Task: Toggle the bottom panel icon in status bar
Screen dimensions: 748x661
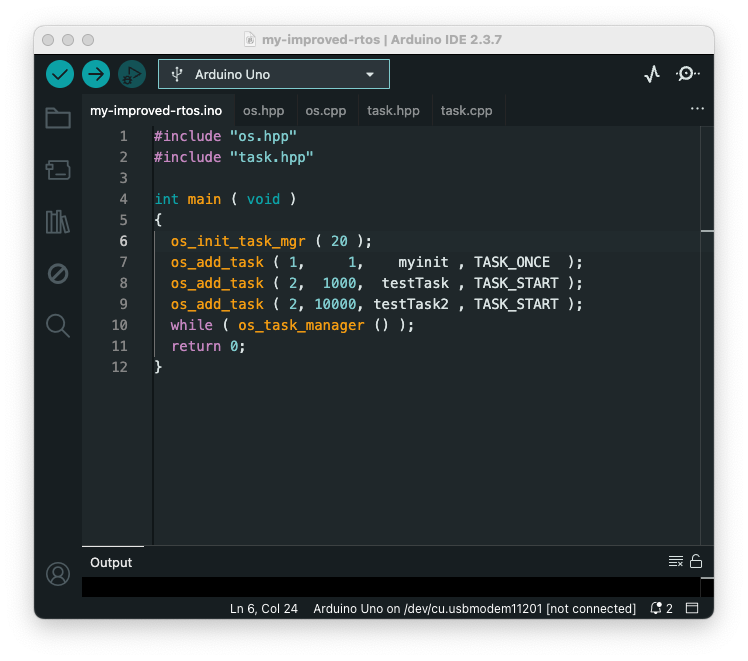Action: coord(692,608)
